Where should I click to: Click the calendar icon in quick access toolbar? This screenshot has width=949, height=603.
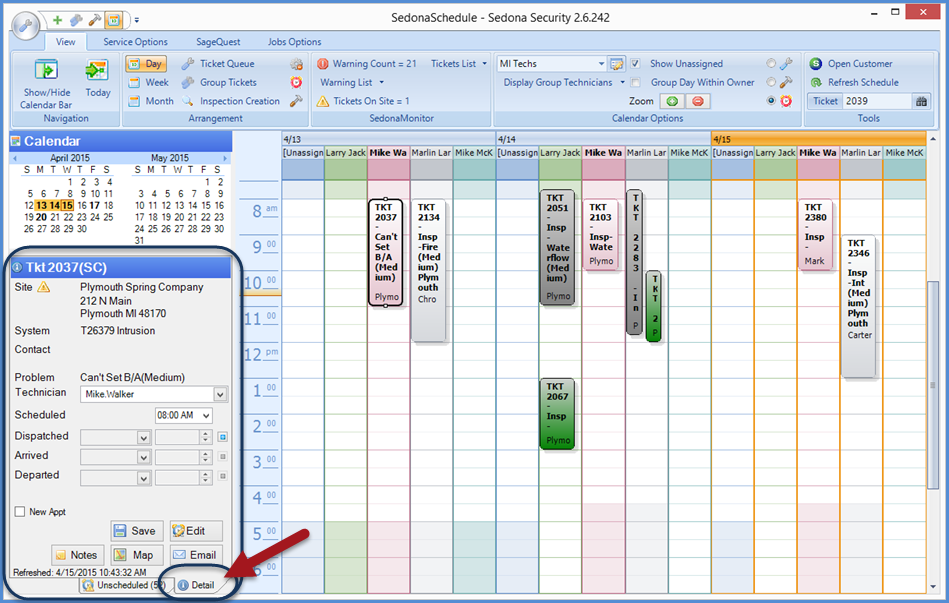point(113,20)
